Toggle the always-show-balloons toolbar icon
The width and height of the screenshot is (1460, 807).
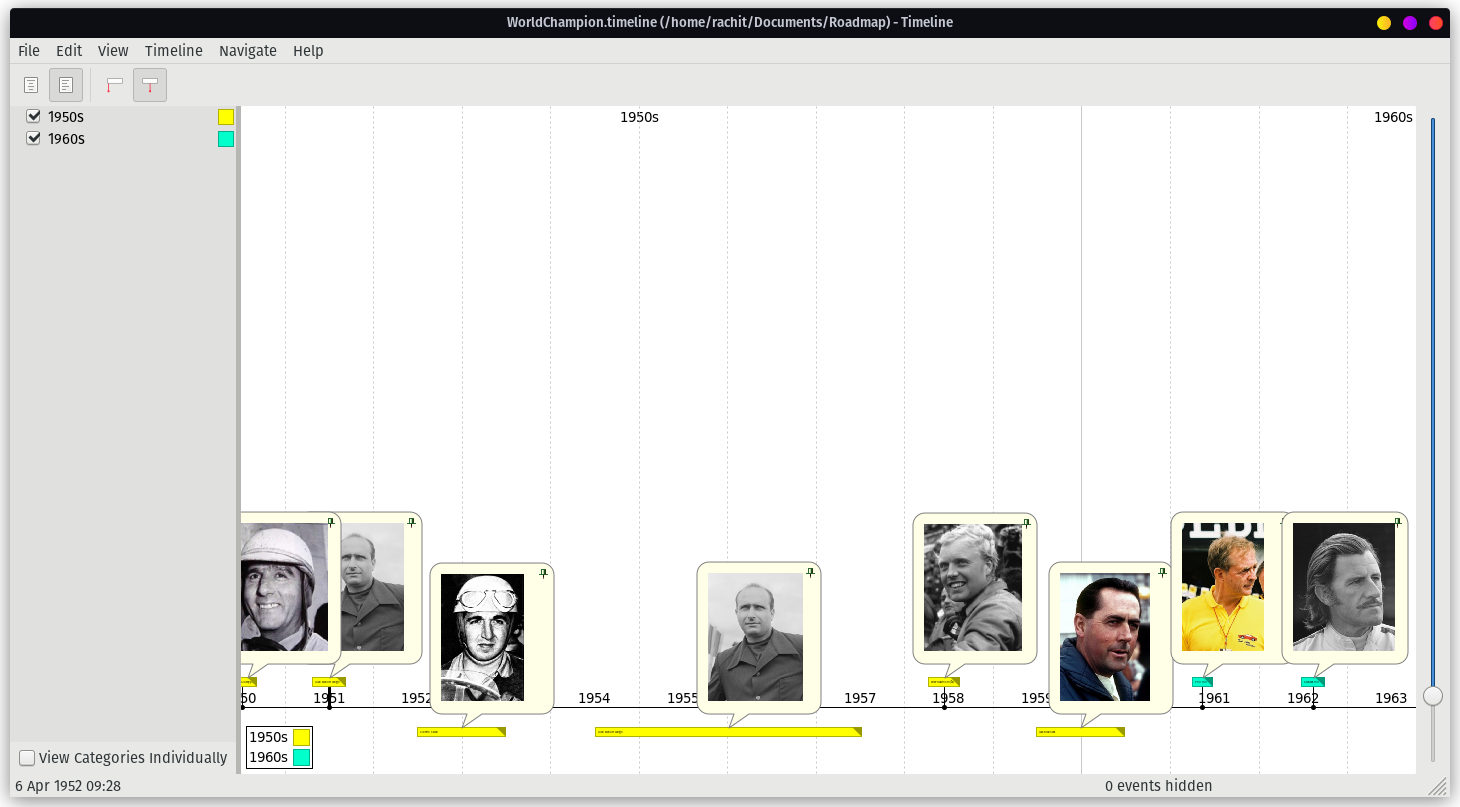(x=149, y=84)
